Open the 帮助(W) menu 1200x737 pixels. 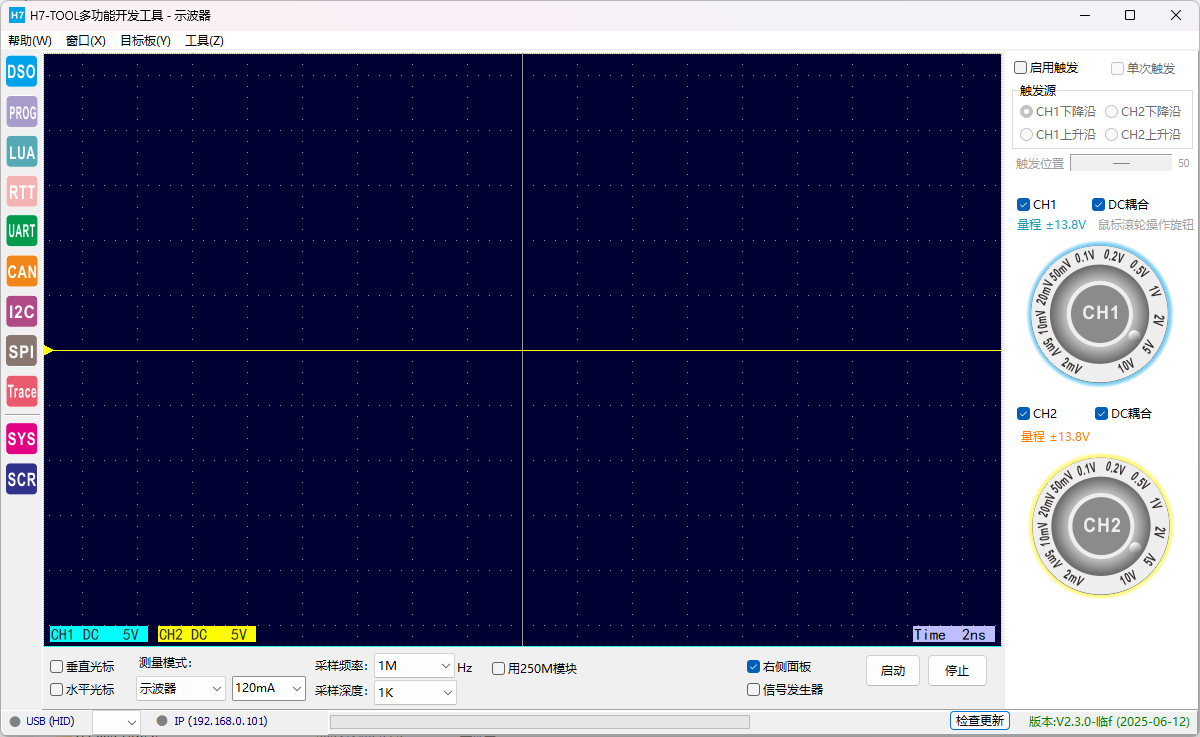pyautogui.click(x=30, y=41)
